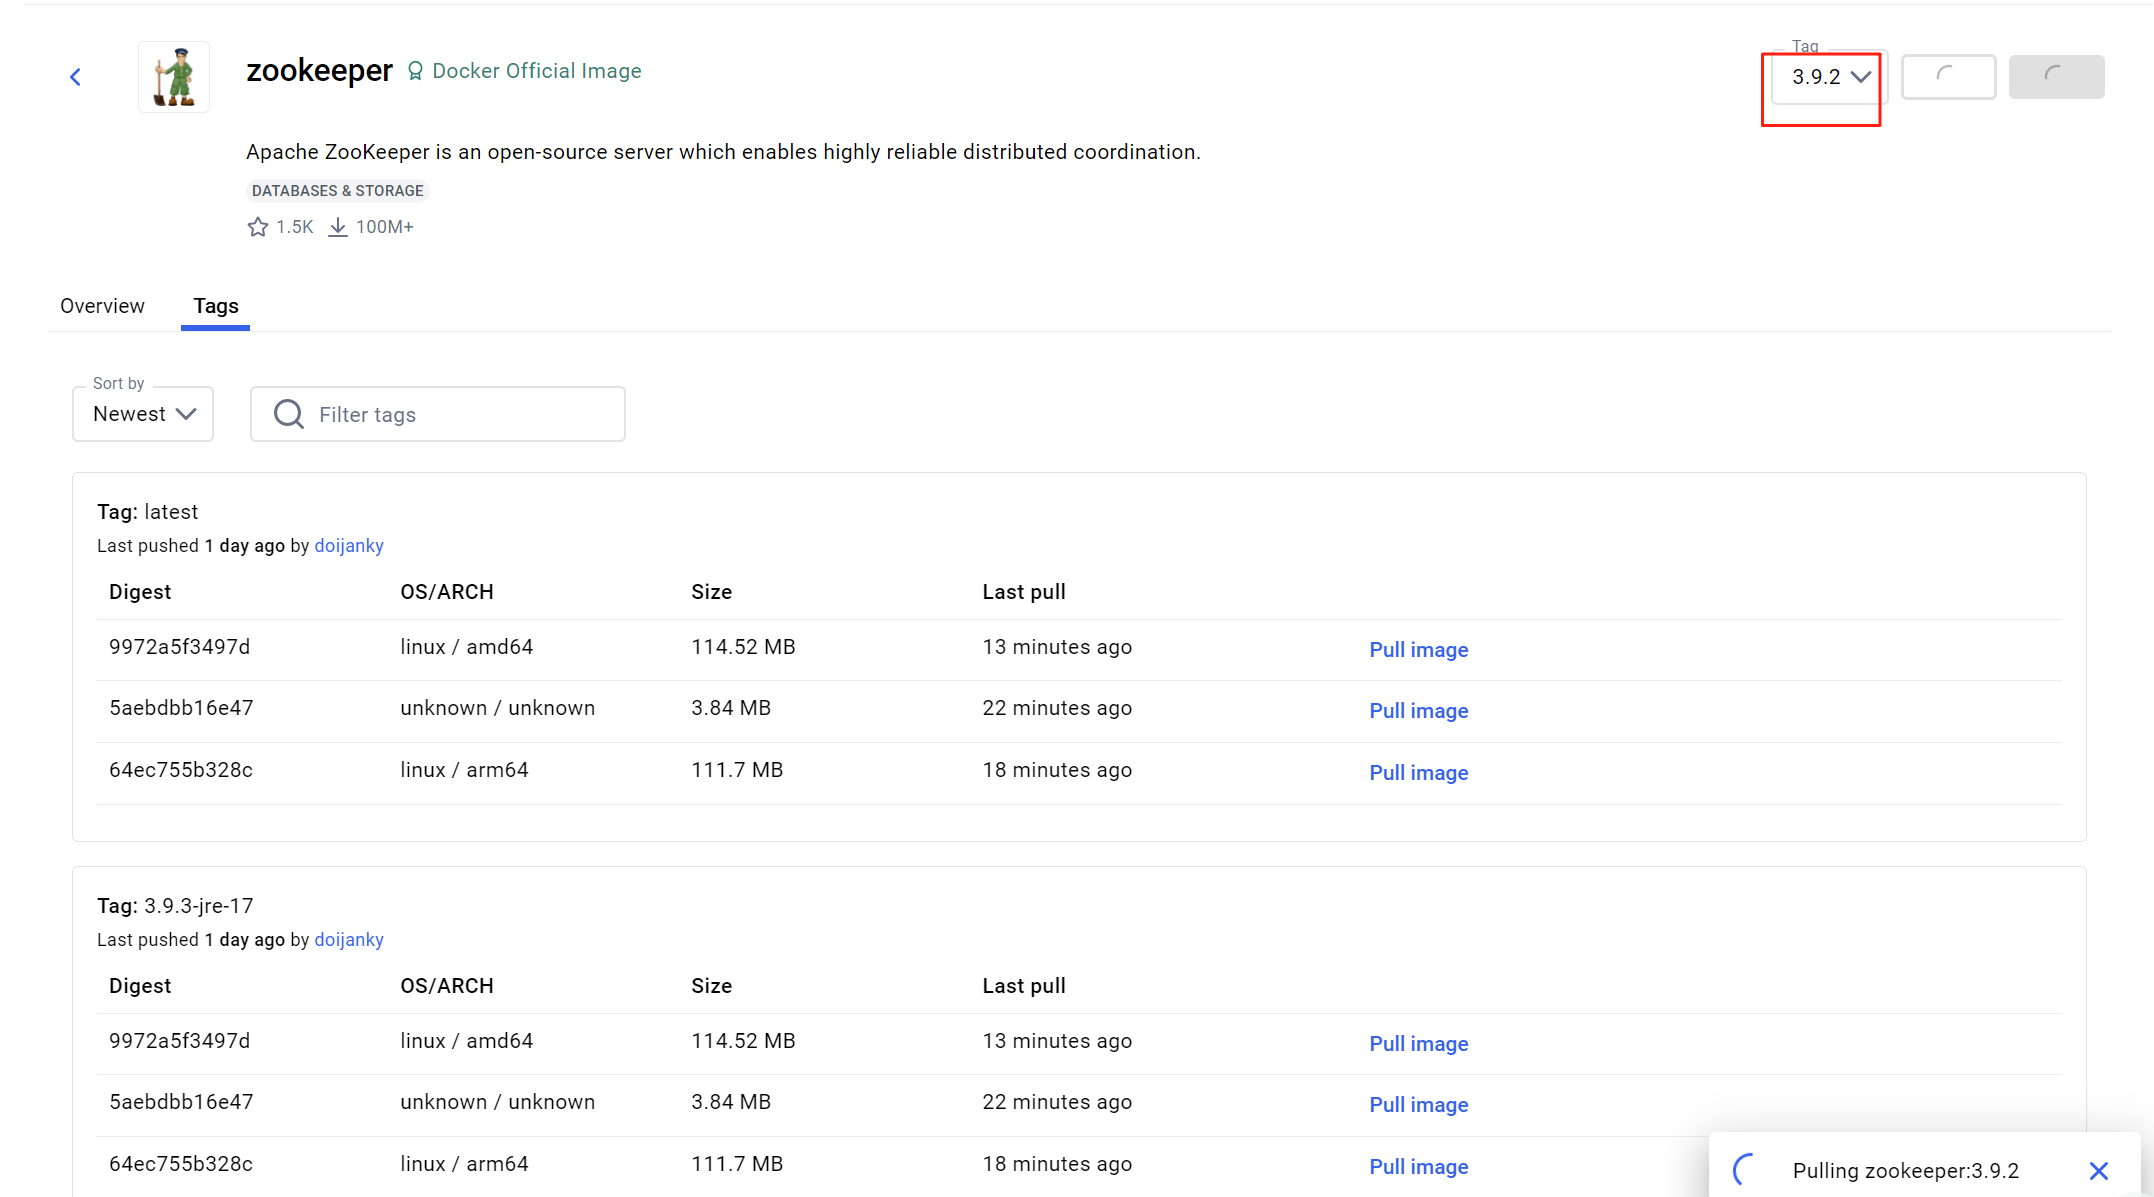Viewport: 2154px width, 1197px height.
Task: Switch to the Overview tab
Action: point(102,306)
